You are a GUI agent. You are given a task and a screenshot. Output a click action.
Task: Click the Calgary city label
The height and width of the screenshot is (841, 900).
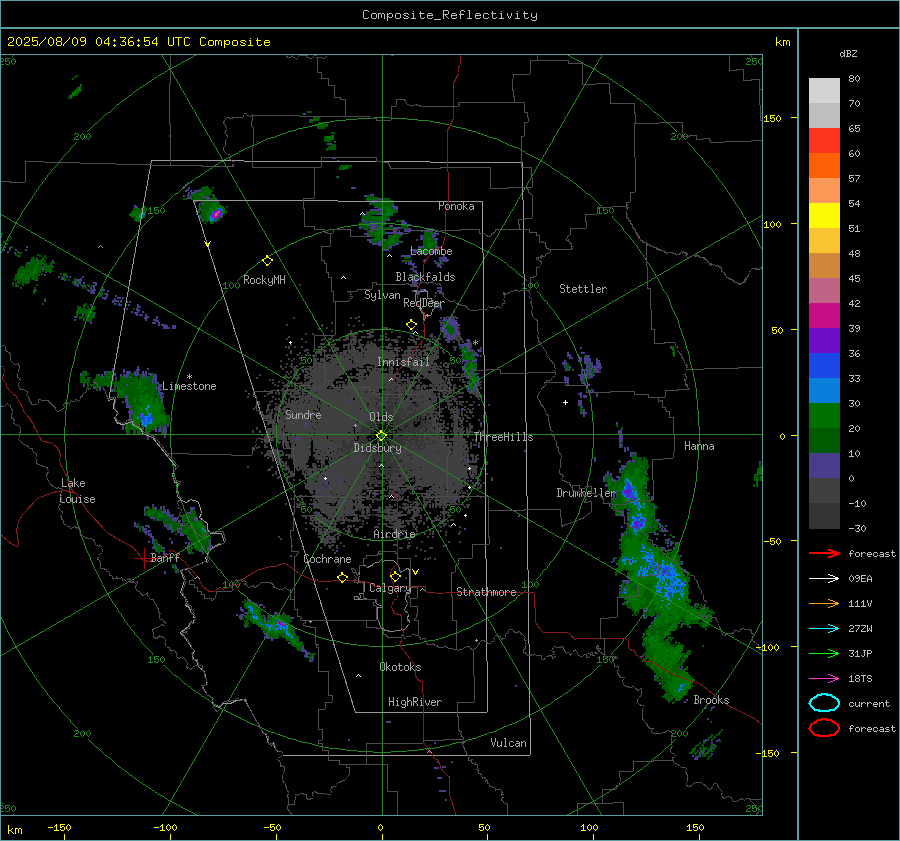pyautogui.click(x=390, y=588)
